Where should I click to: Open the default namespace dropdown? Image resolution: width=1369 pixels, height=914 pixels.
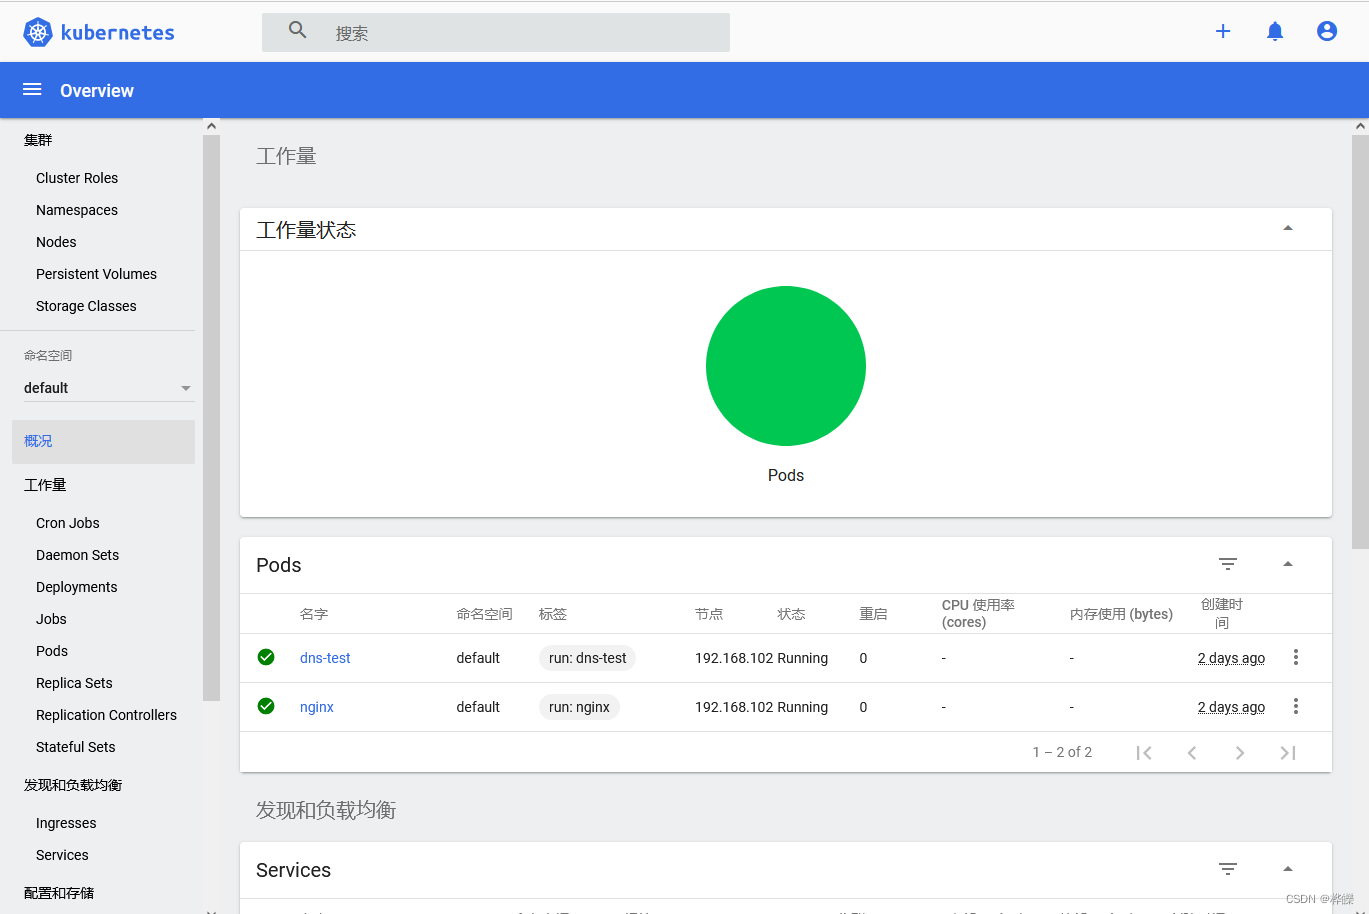click(x=109, y=388)
